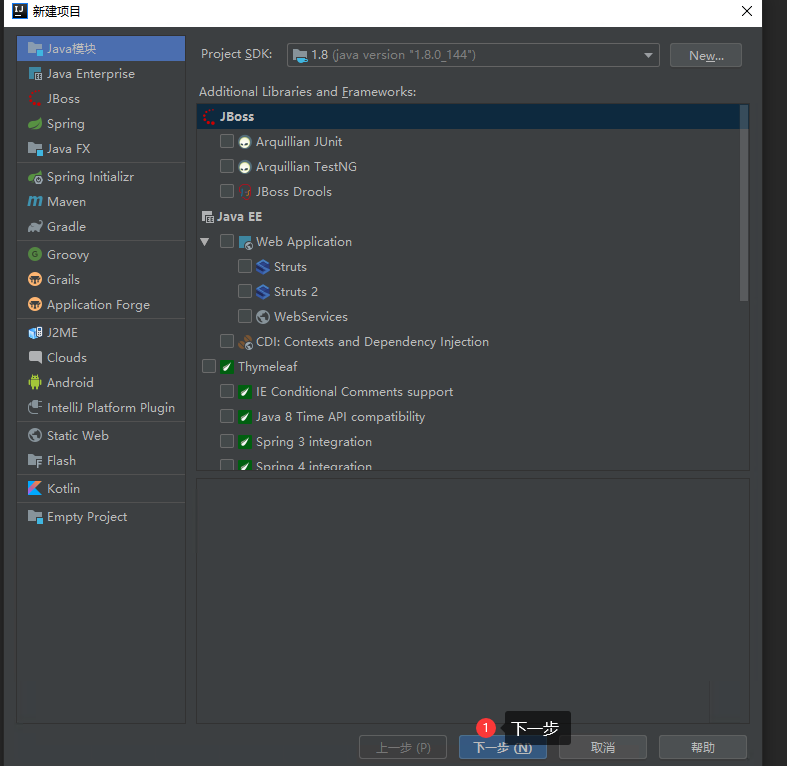Click the Java Enterprise icon
The height and width of the screenshot is (766, 787).
coord(35,74)
